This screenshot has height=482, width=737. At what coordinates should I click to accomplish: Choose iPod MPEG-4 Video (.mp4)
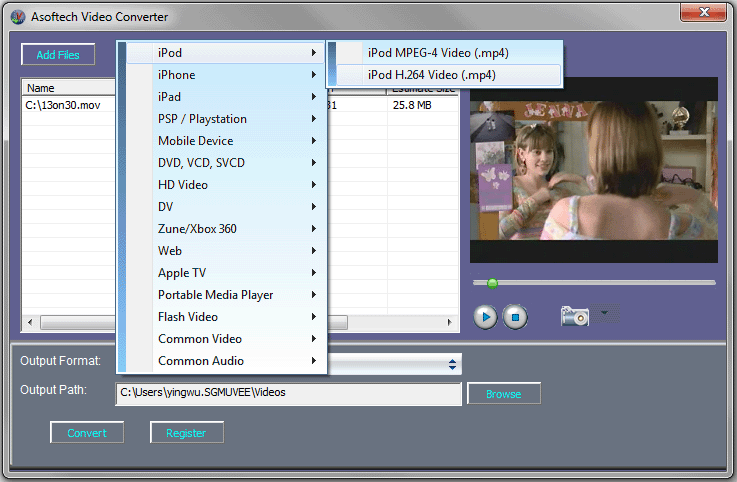click(449, 53)
